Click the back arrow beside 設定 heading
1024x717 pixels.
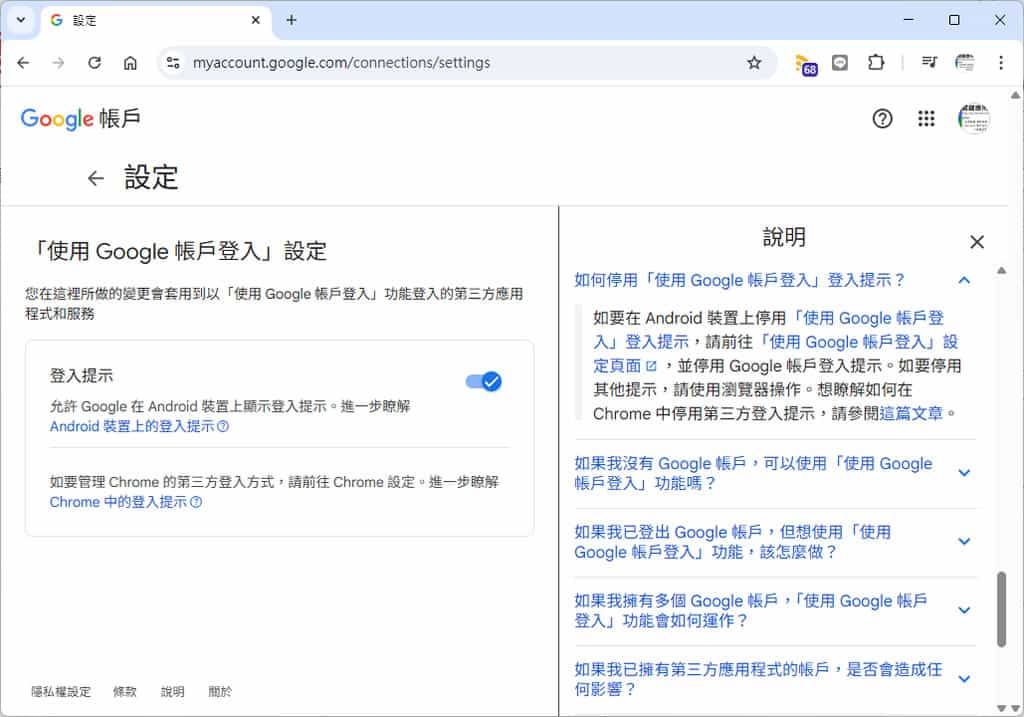pyautogui.click(x=96, y=178)
